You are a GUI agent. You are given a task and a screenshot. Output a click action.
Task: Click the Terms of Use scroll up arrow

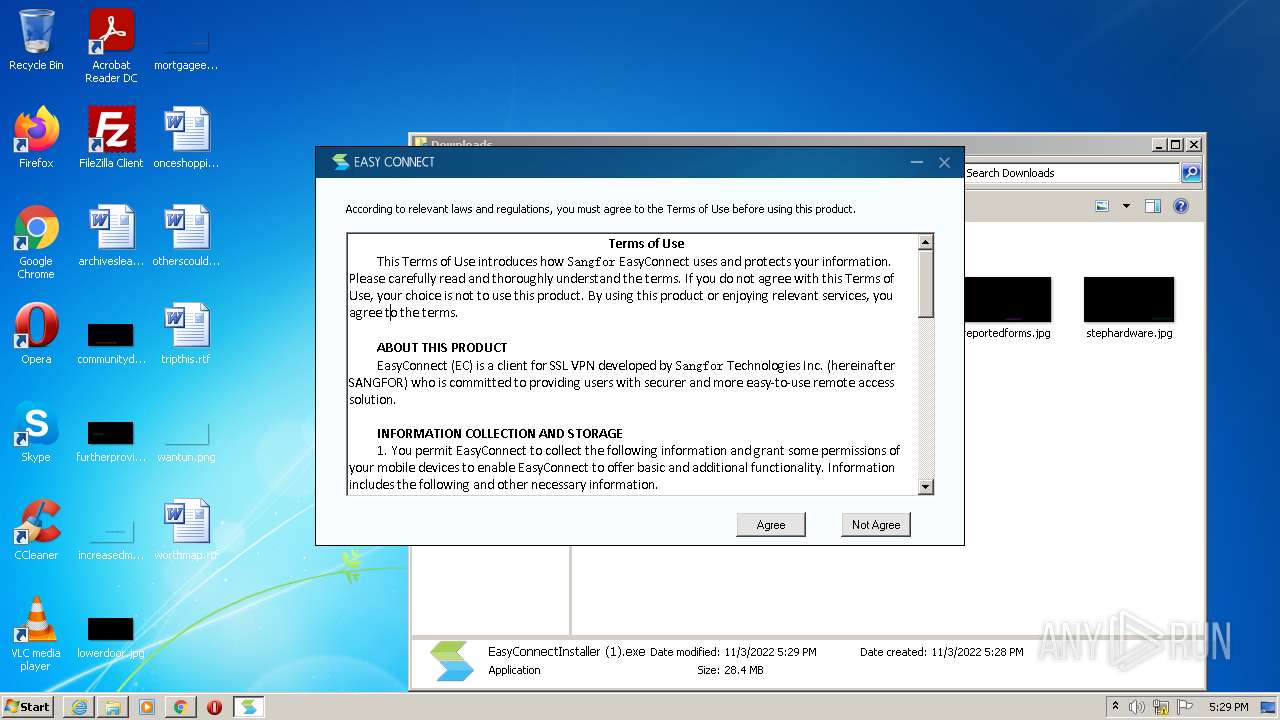click(x=925, y=242)
